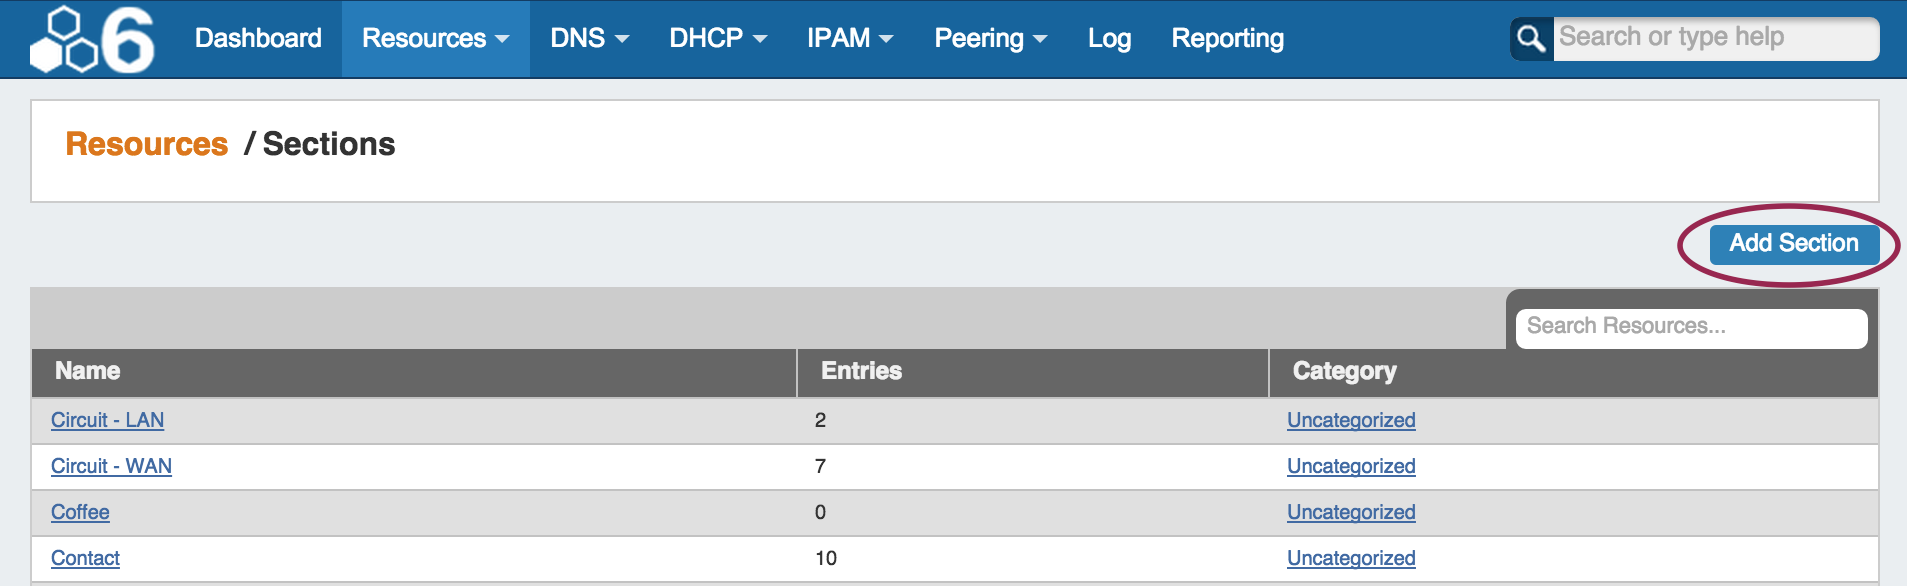Click the Resources breadcrumb link
The width and height of the screenshot is (1907, 586).
[147, 144]
